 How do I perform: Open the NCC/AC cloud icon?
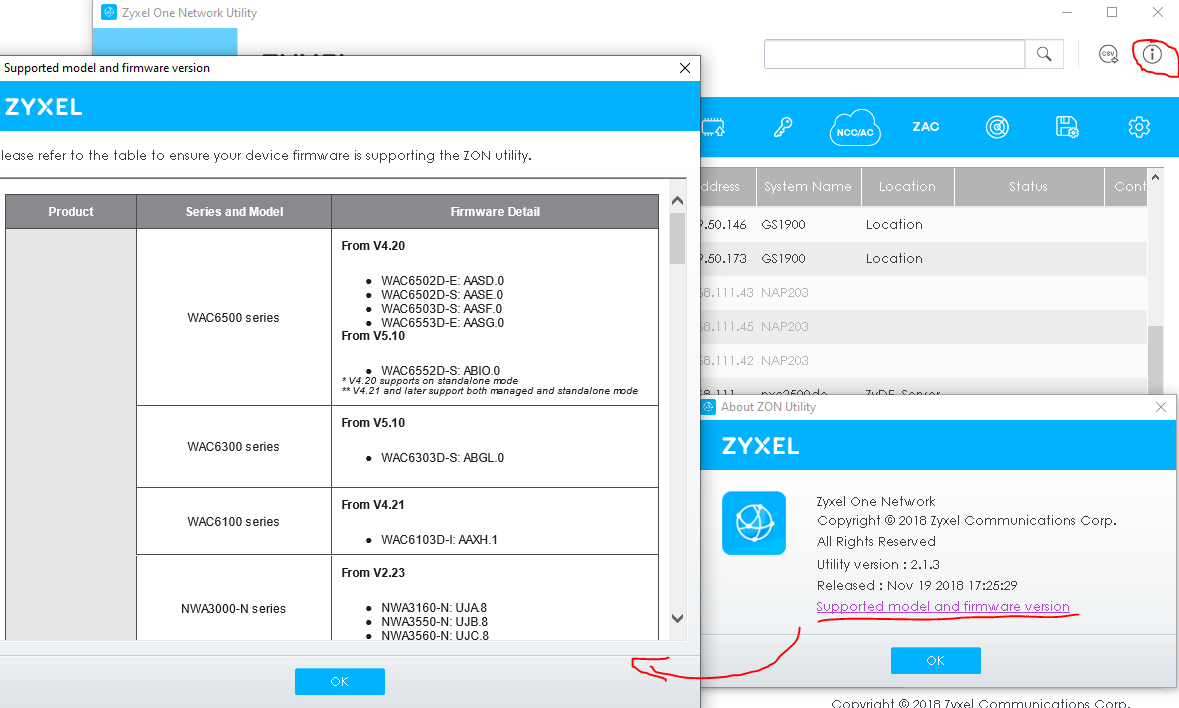coord(855,127)
